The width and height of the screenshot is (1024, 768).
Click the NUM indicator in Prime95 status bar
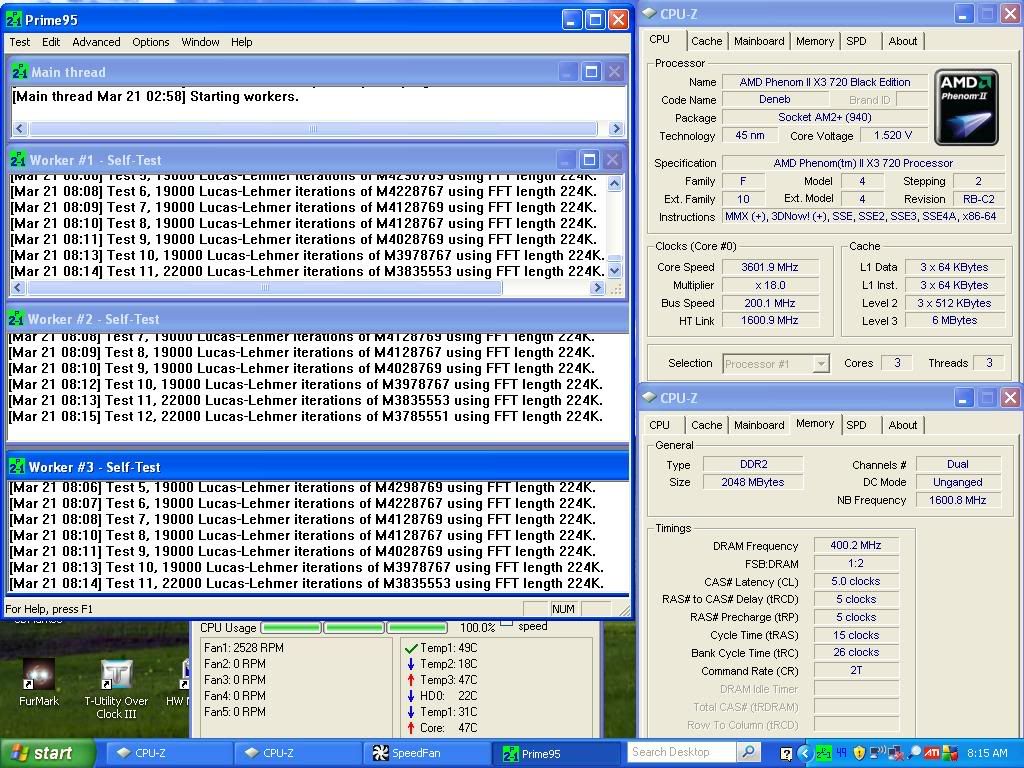(563, 609)
